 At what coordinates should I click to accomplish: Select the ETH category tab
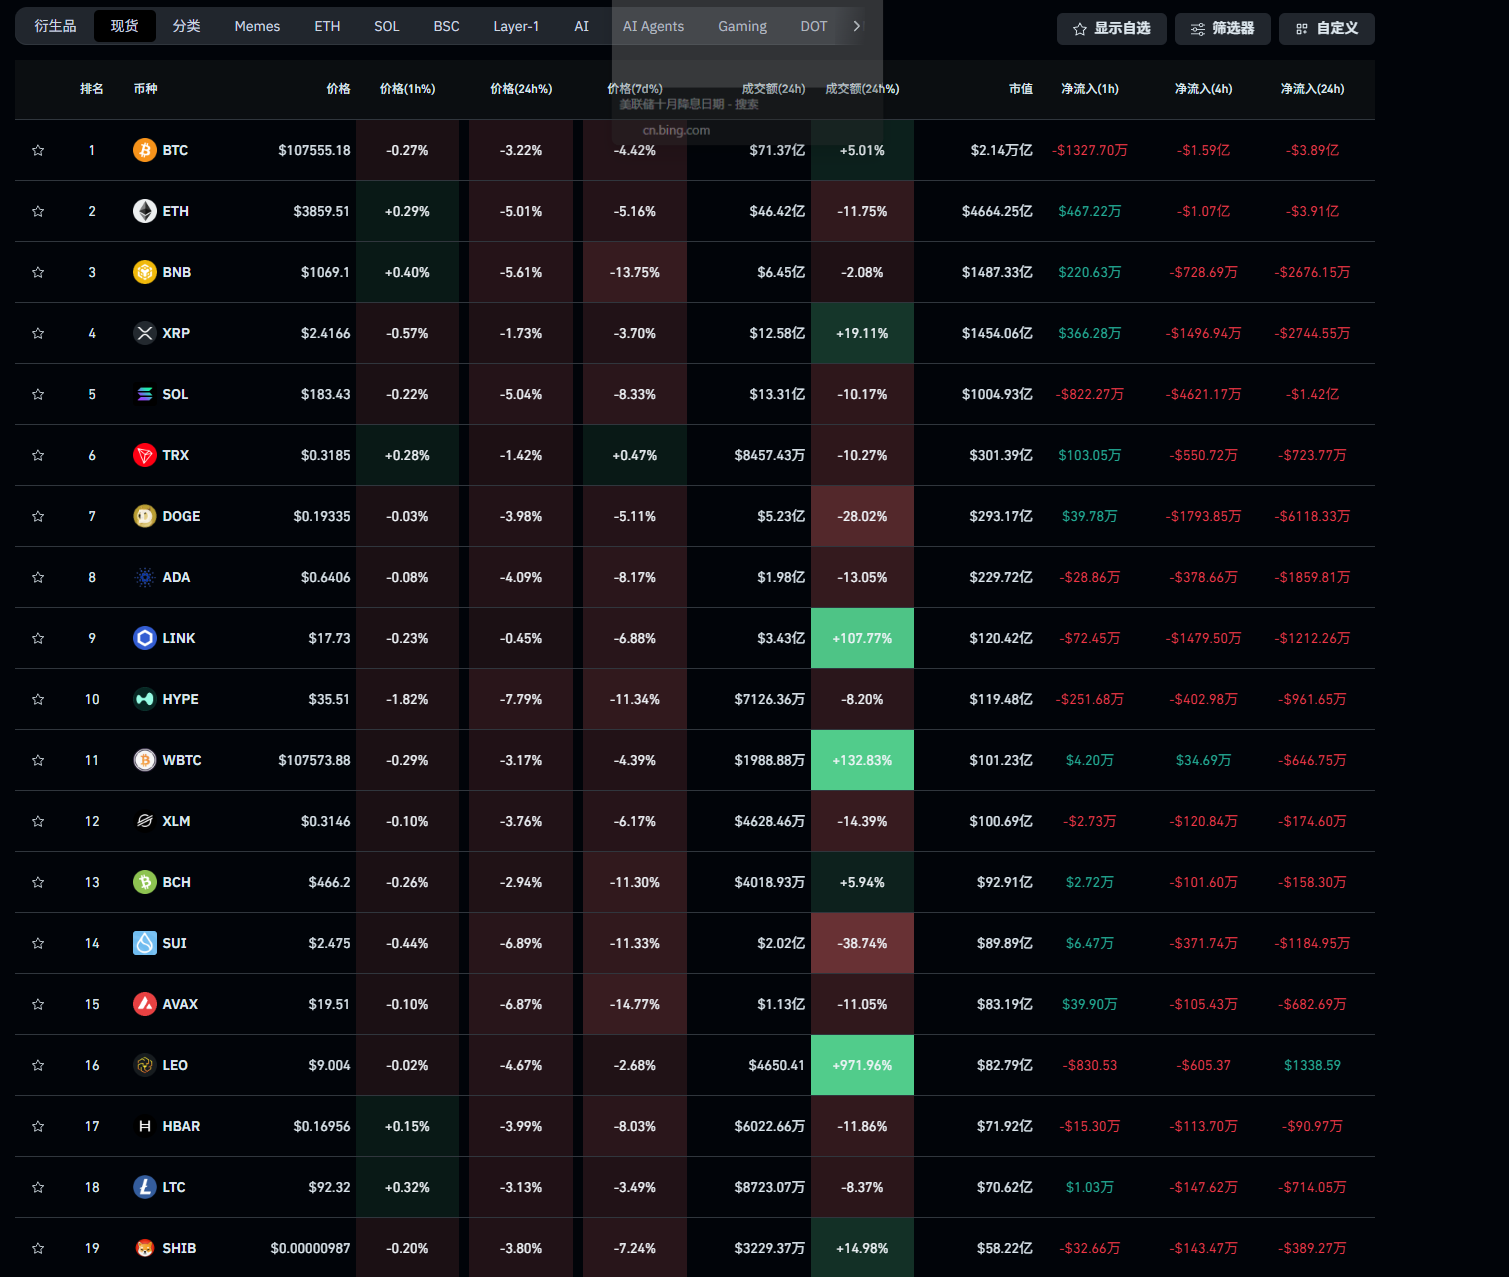(x=327, y=26)
